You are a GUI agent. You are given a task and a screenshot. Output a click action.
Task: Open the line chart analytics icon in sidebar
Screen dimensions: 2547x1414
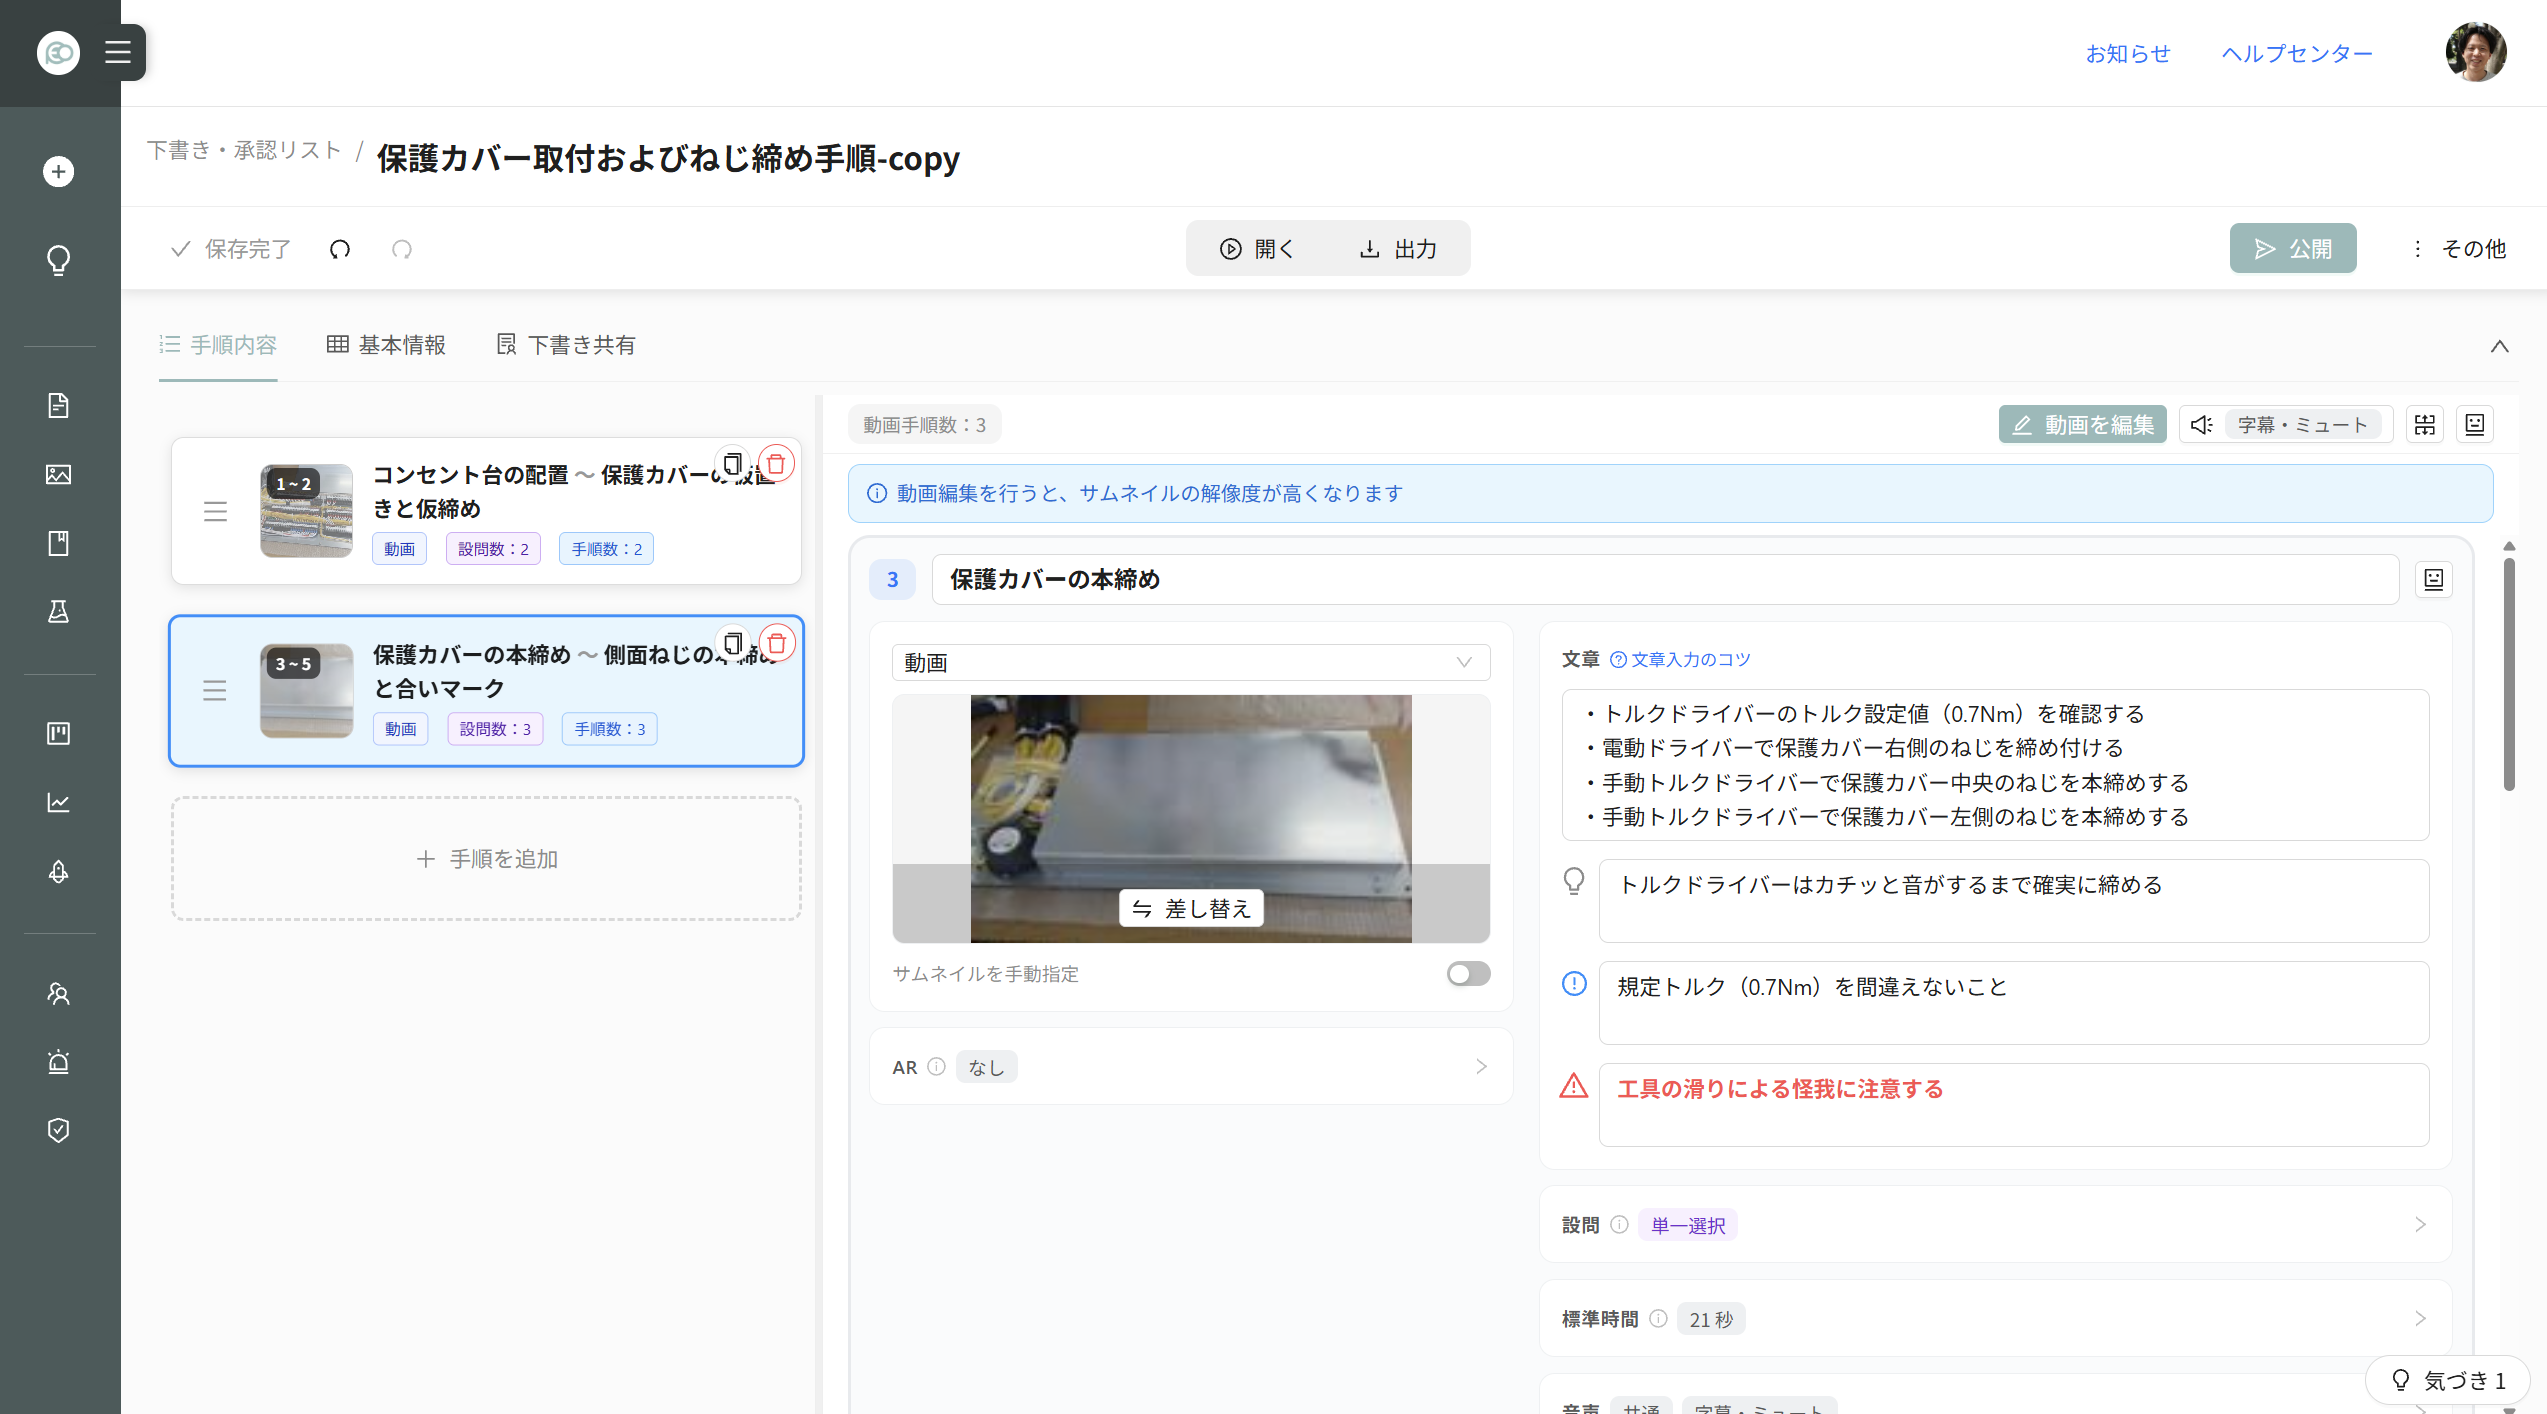coord(59,803)
